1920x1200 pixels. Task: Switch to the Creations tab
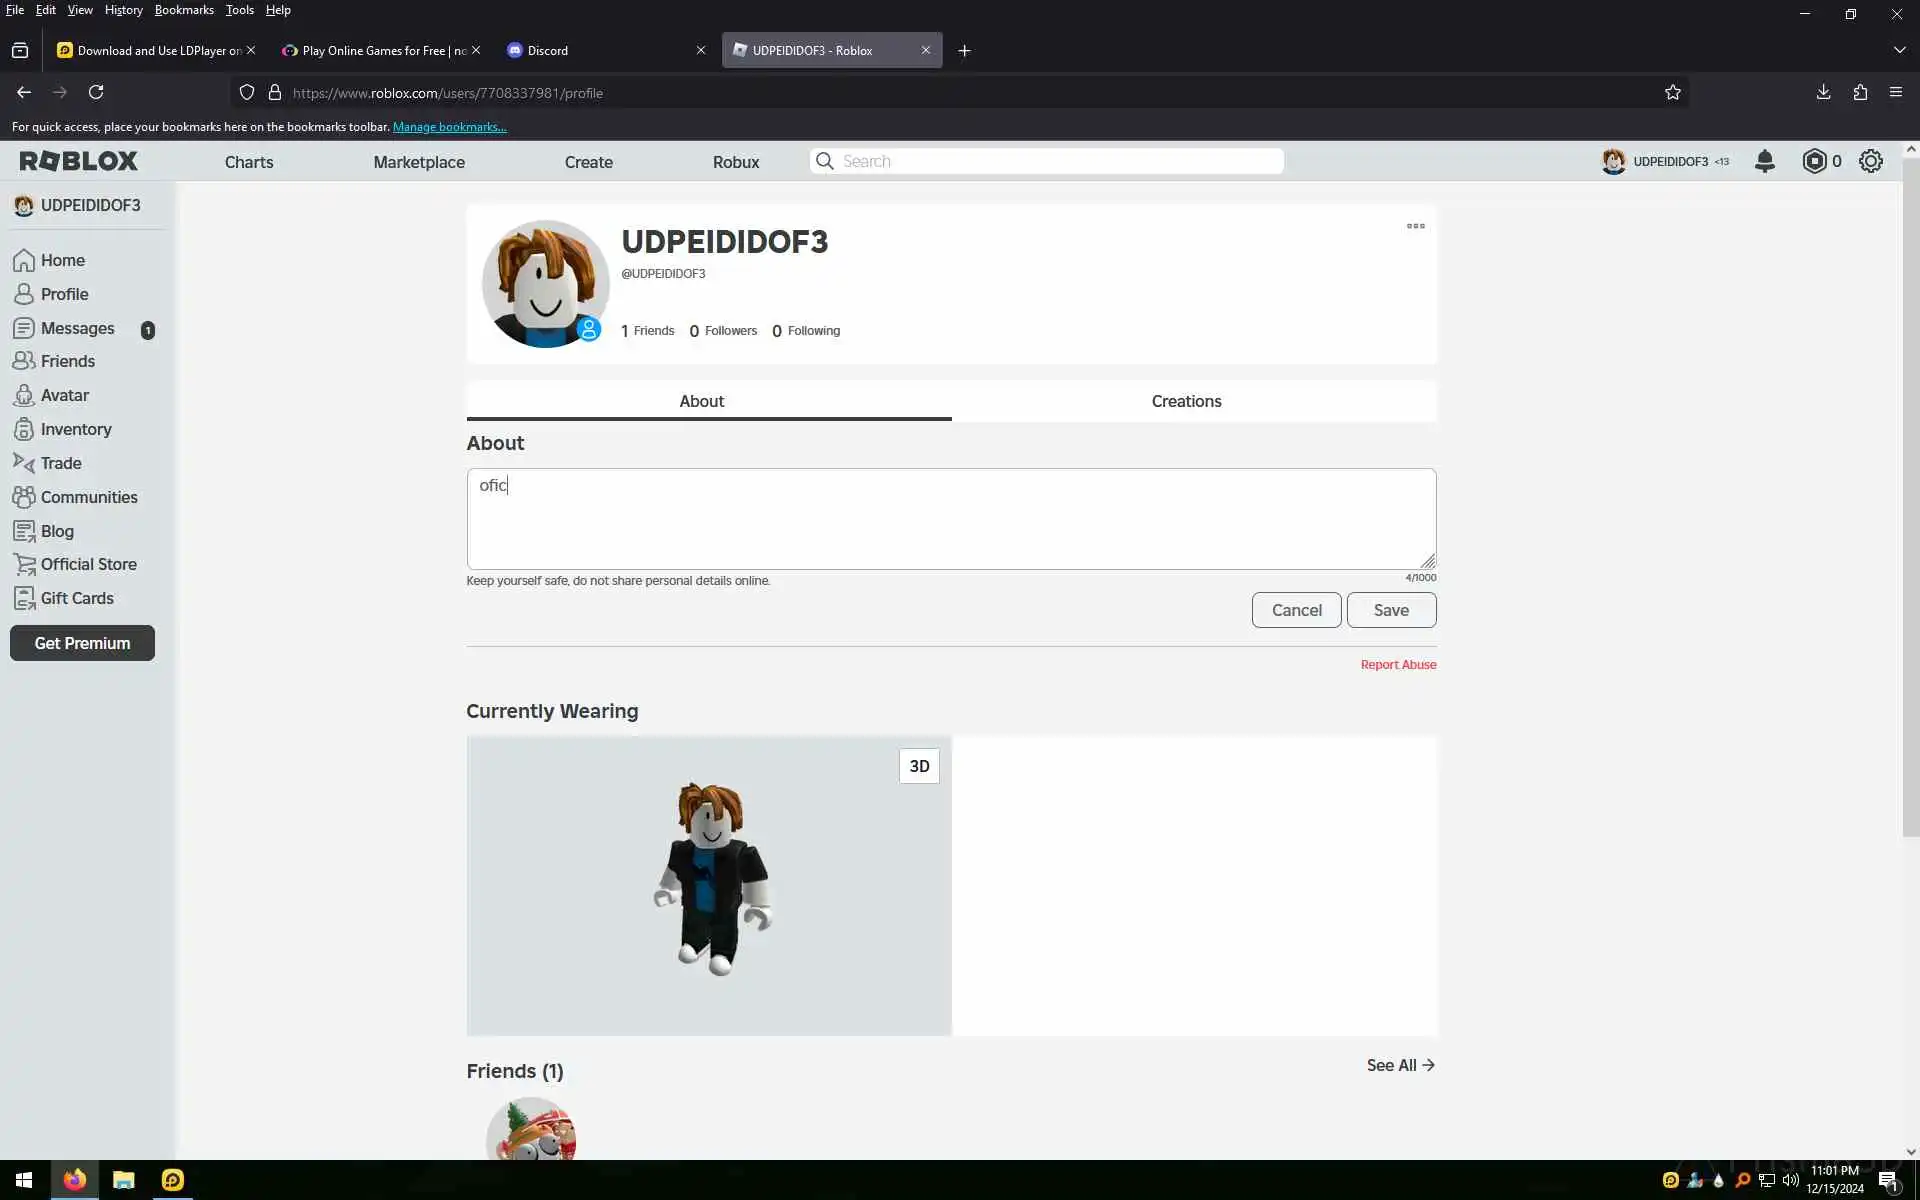coord(1186,401)
